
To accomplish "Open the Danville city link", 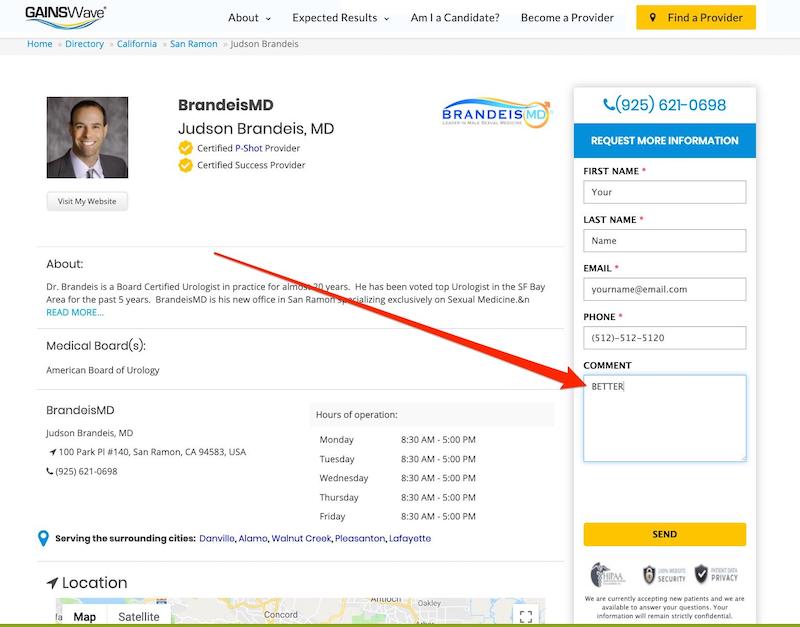I will [217, 538].
